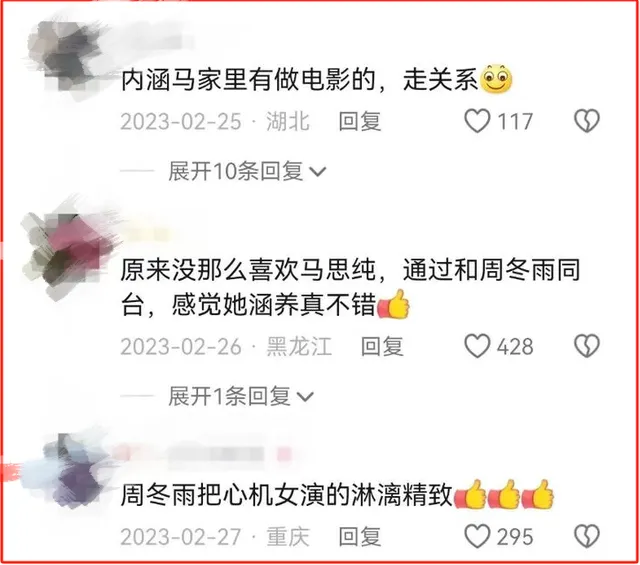This screenshot has height=565, width=640.
Task: Open the third commenter's blurred username
Action: (204, 454)
